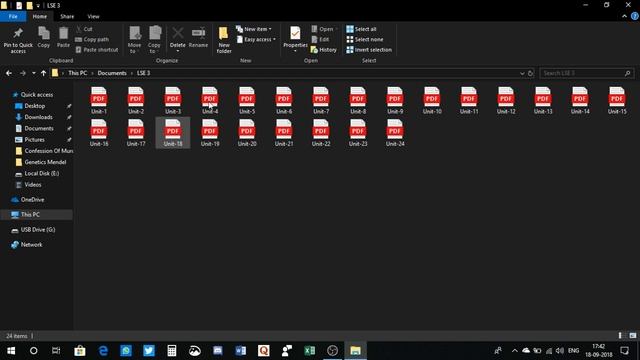The image size is (640, 360).
Task: Click the Paste ribbon button
Action: coord(63,38)
